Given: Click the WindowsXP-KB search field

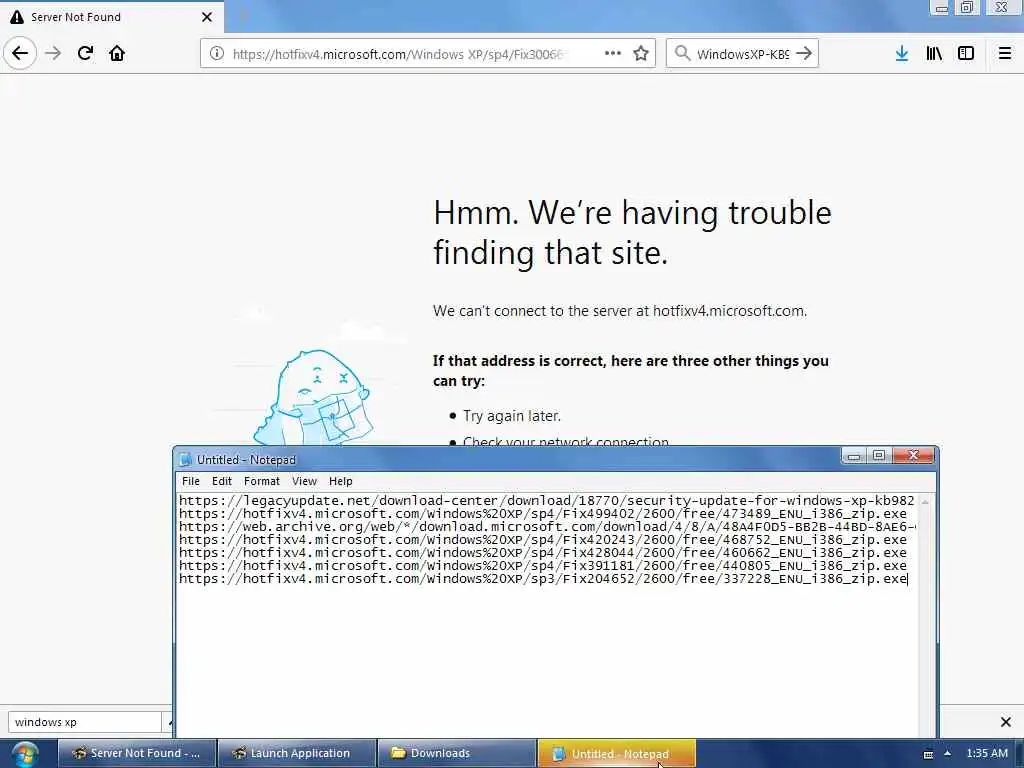Looking at the screenshot, I should tap(743, 54).
